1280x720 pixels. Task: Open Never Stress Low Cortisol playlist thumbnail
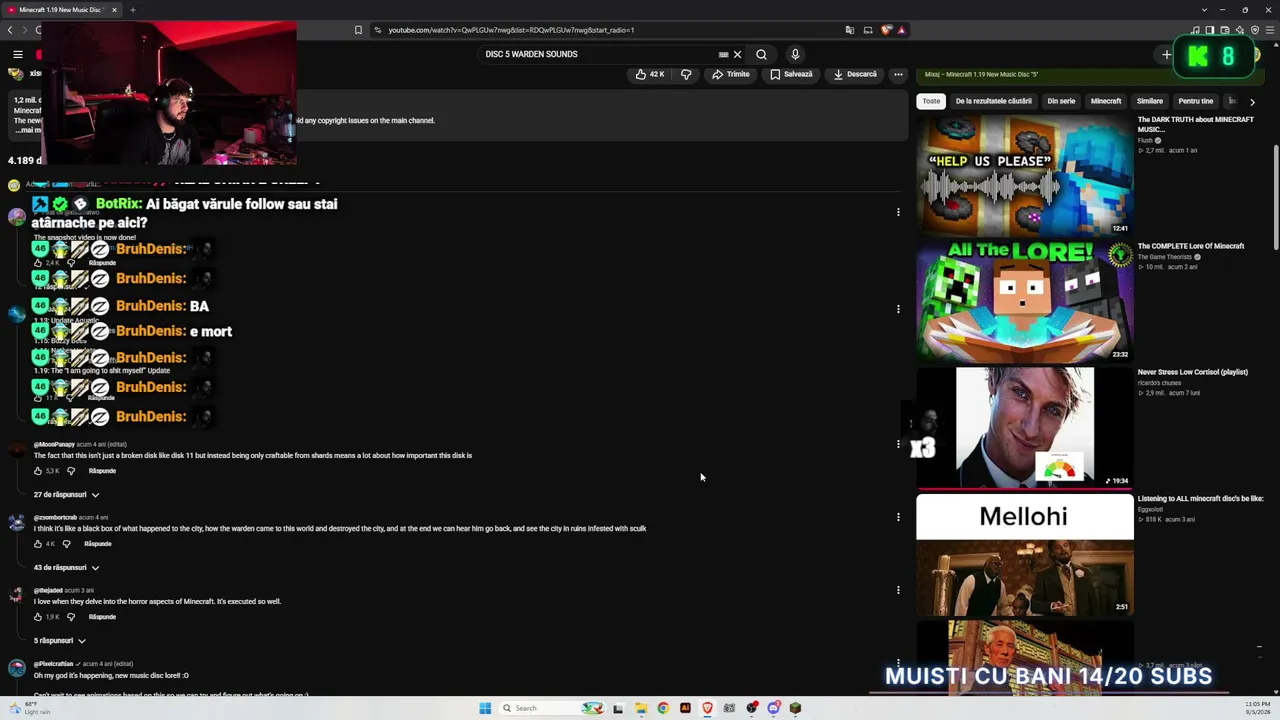1025,427
